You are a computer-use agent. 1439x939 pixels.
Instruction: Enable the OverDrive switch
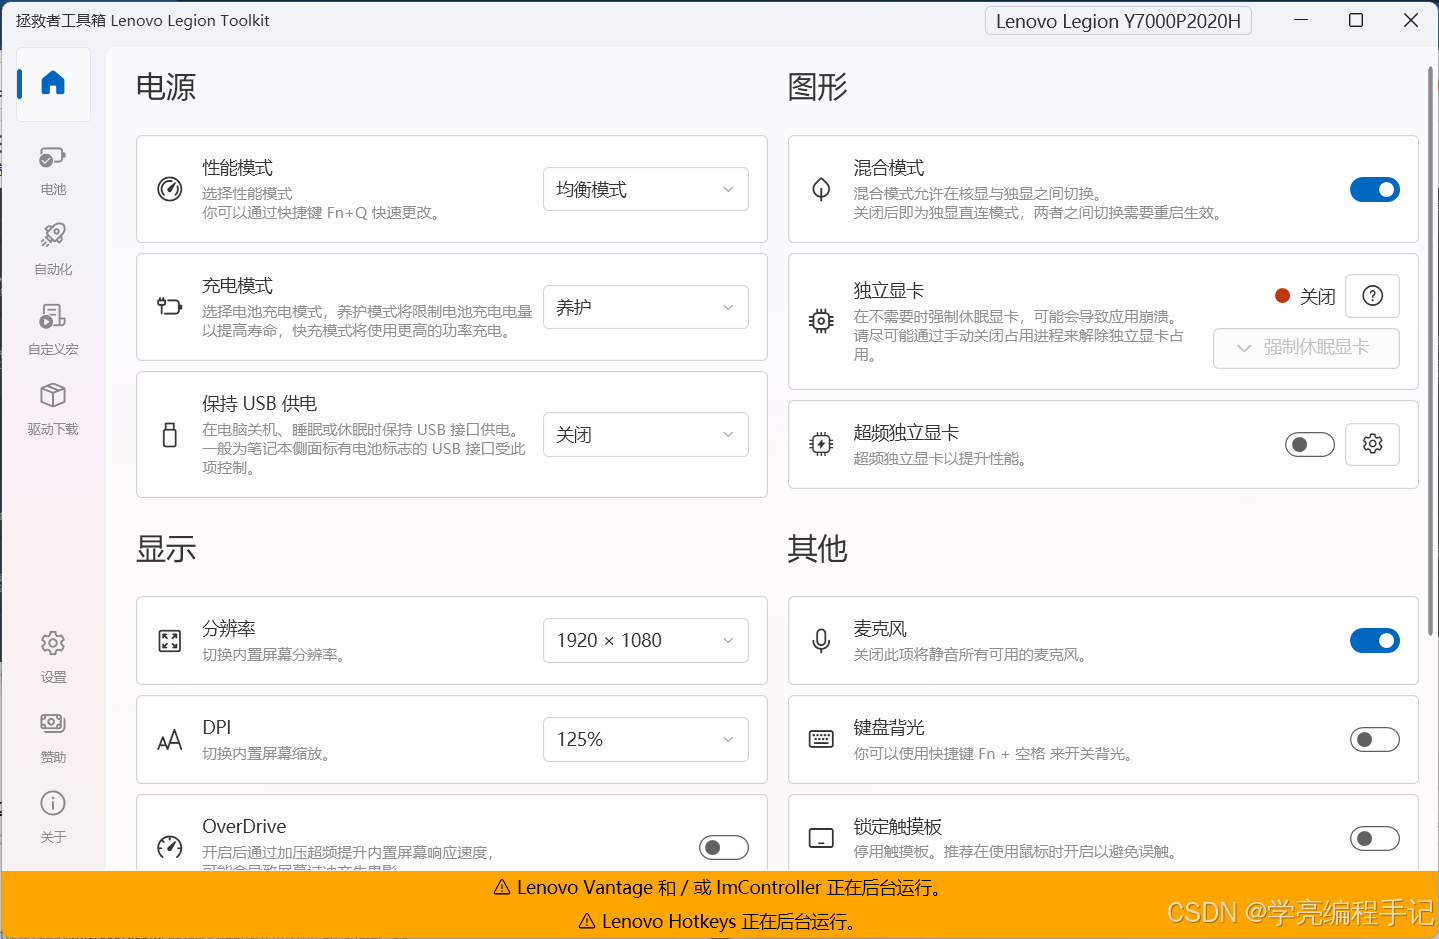point(724,848)
